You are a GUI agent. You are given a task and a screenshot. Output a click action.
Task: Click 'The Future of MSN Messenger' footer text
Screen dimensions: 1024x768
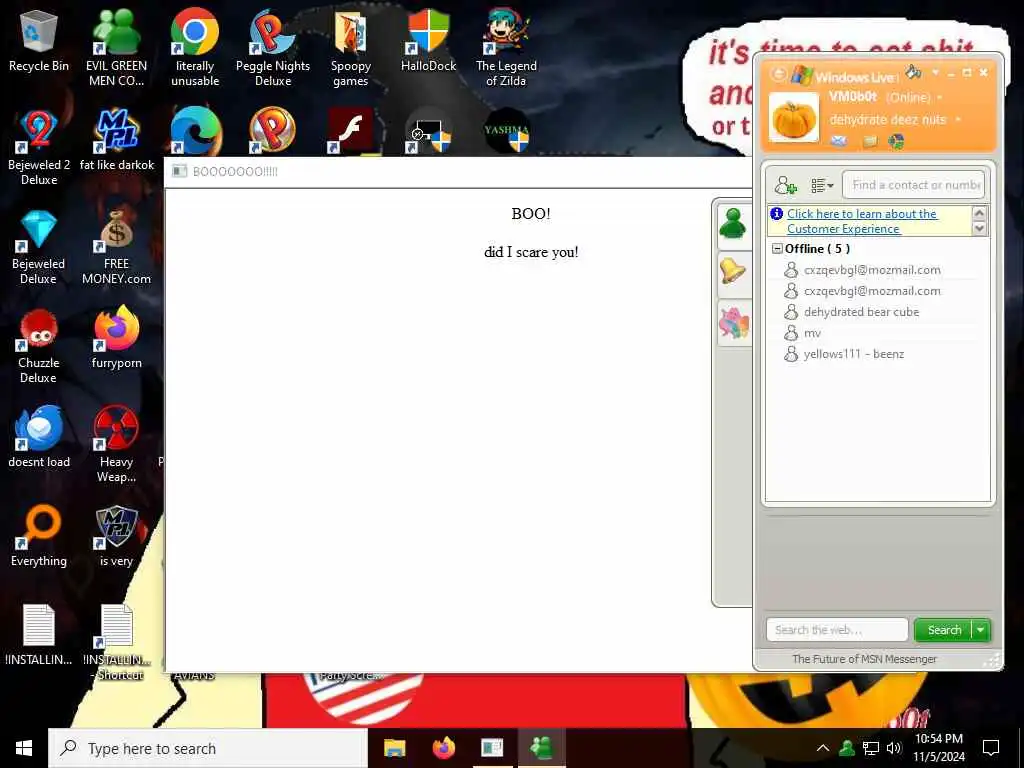pos(864,659)
